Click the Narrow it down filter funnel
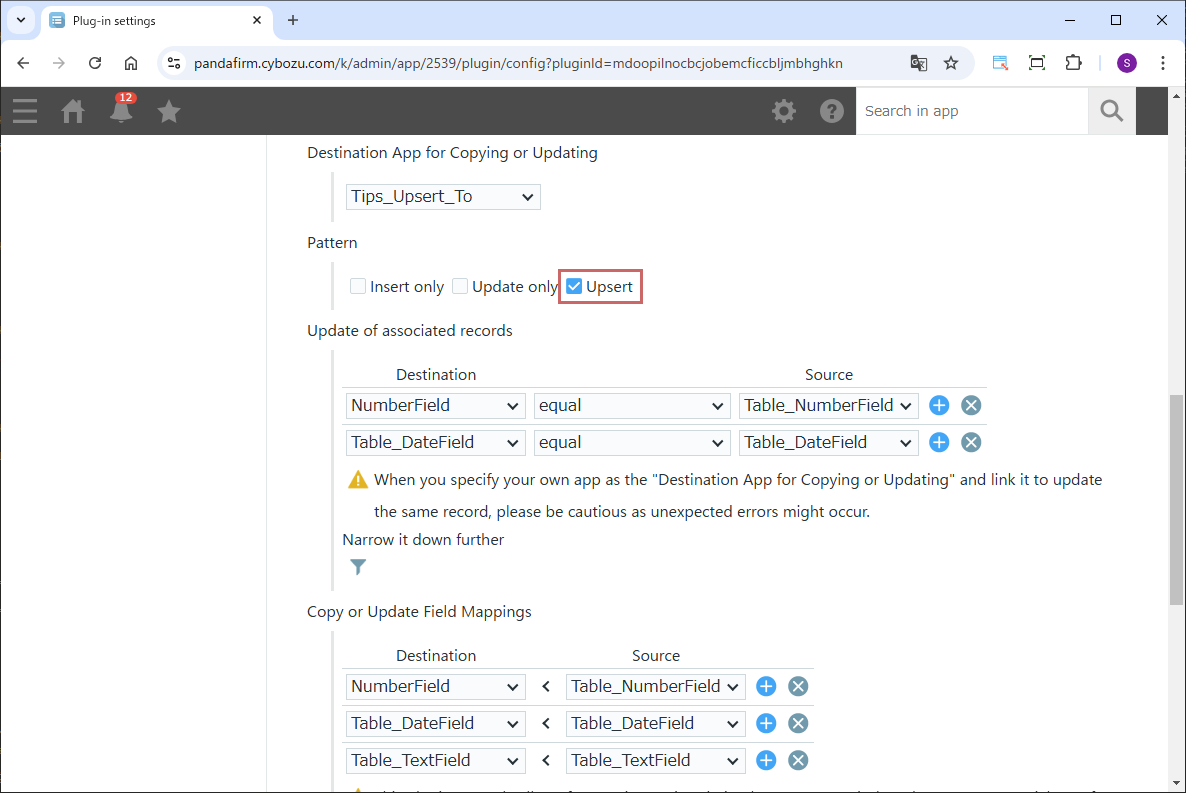 click(358, 567)
